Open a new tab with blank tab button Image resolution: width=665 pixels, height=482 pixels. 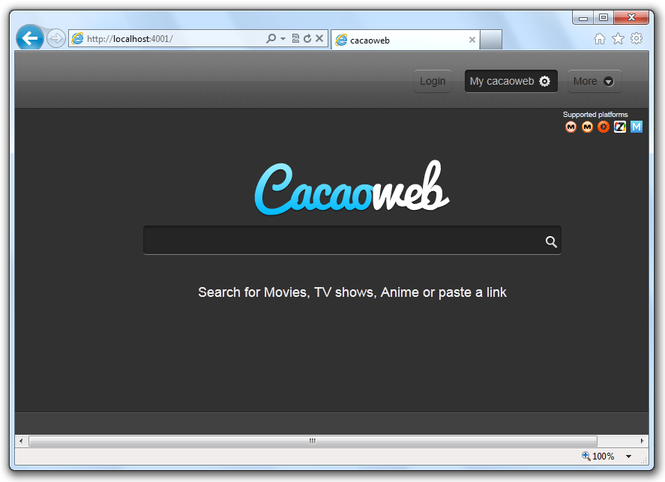point(491,40)
